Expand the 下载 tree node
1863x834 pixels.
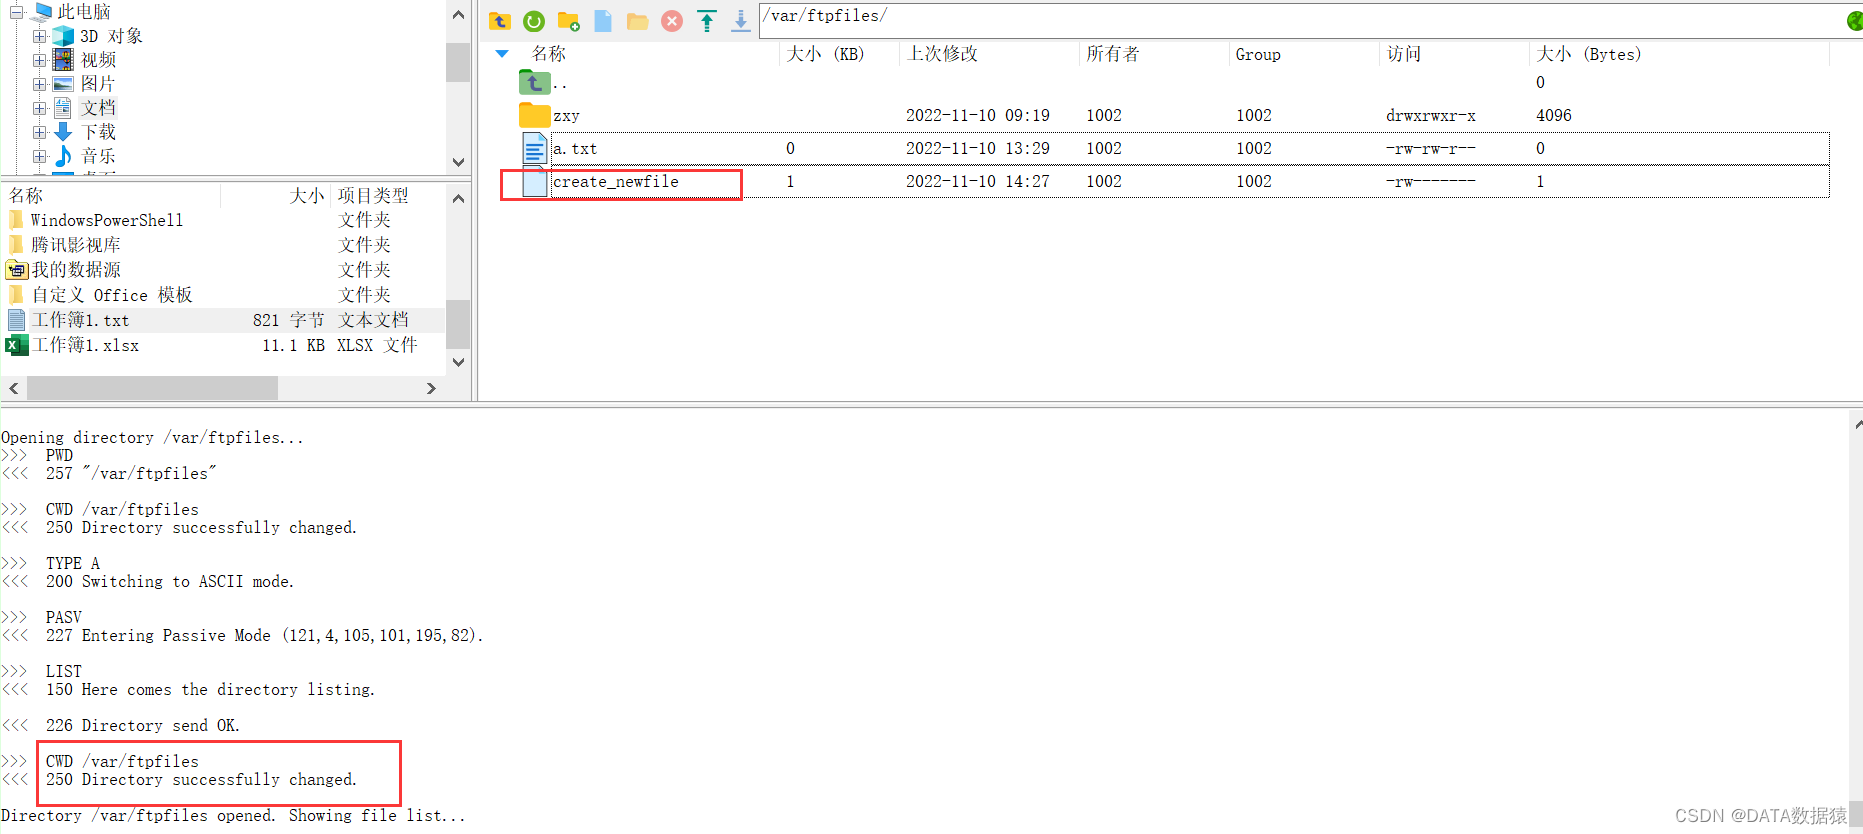(39, 132)
